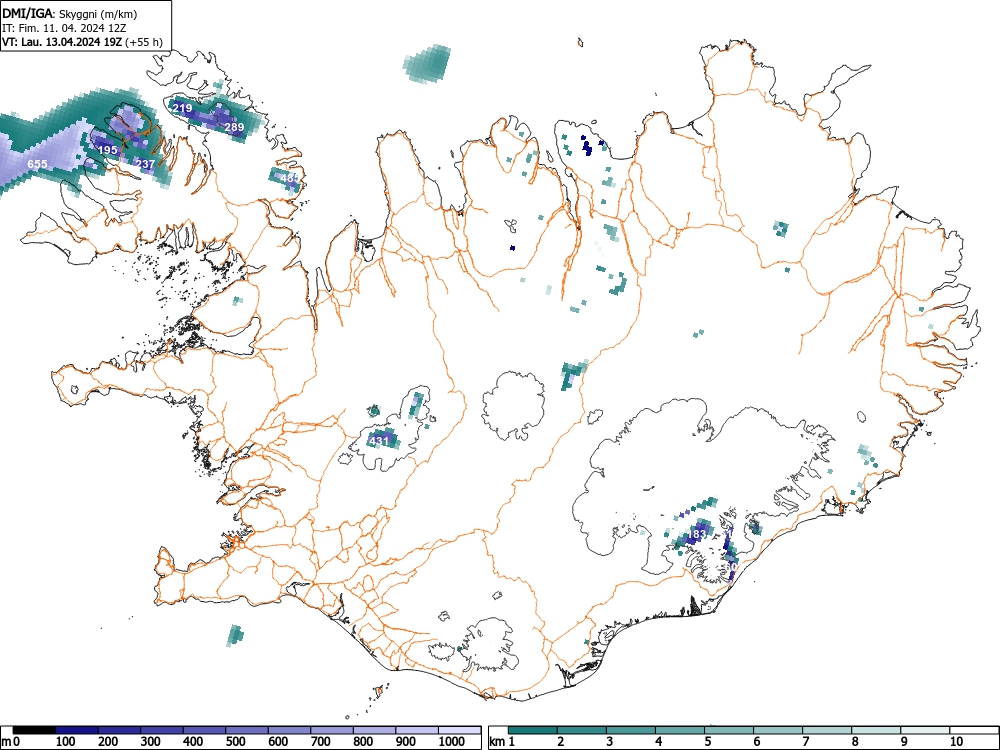The image size is (1000, 750).
Task: Click the 195 visibility value on the map
Action: point(108,150)
